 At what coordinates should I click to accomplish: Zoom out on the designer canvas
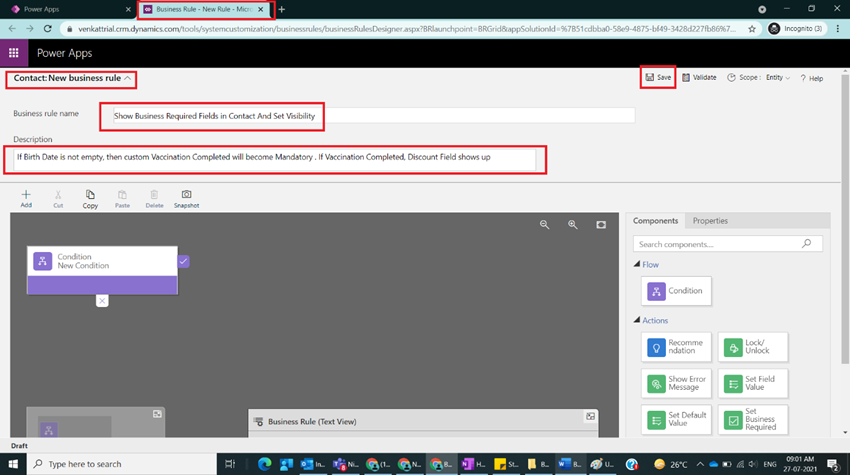pyautogui.click(x=544, y=224)
